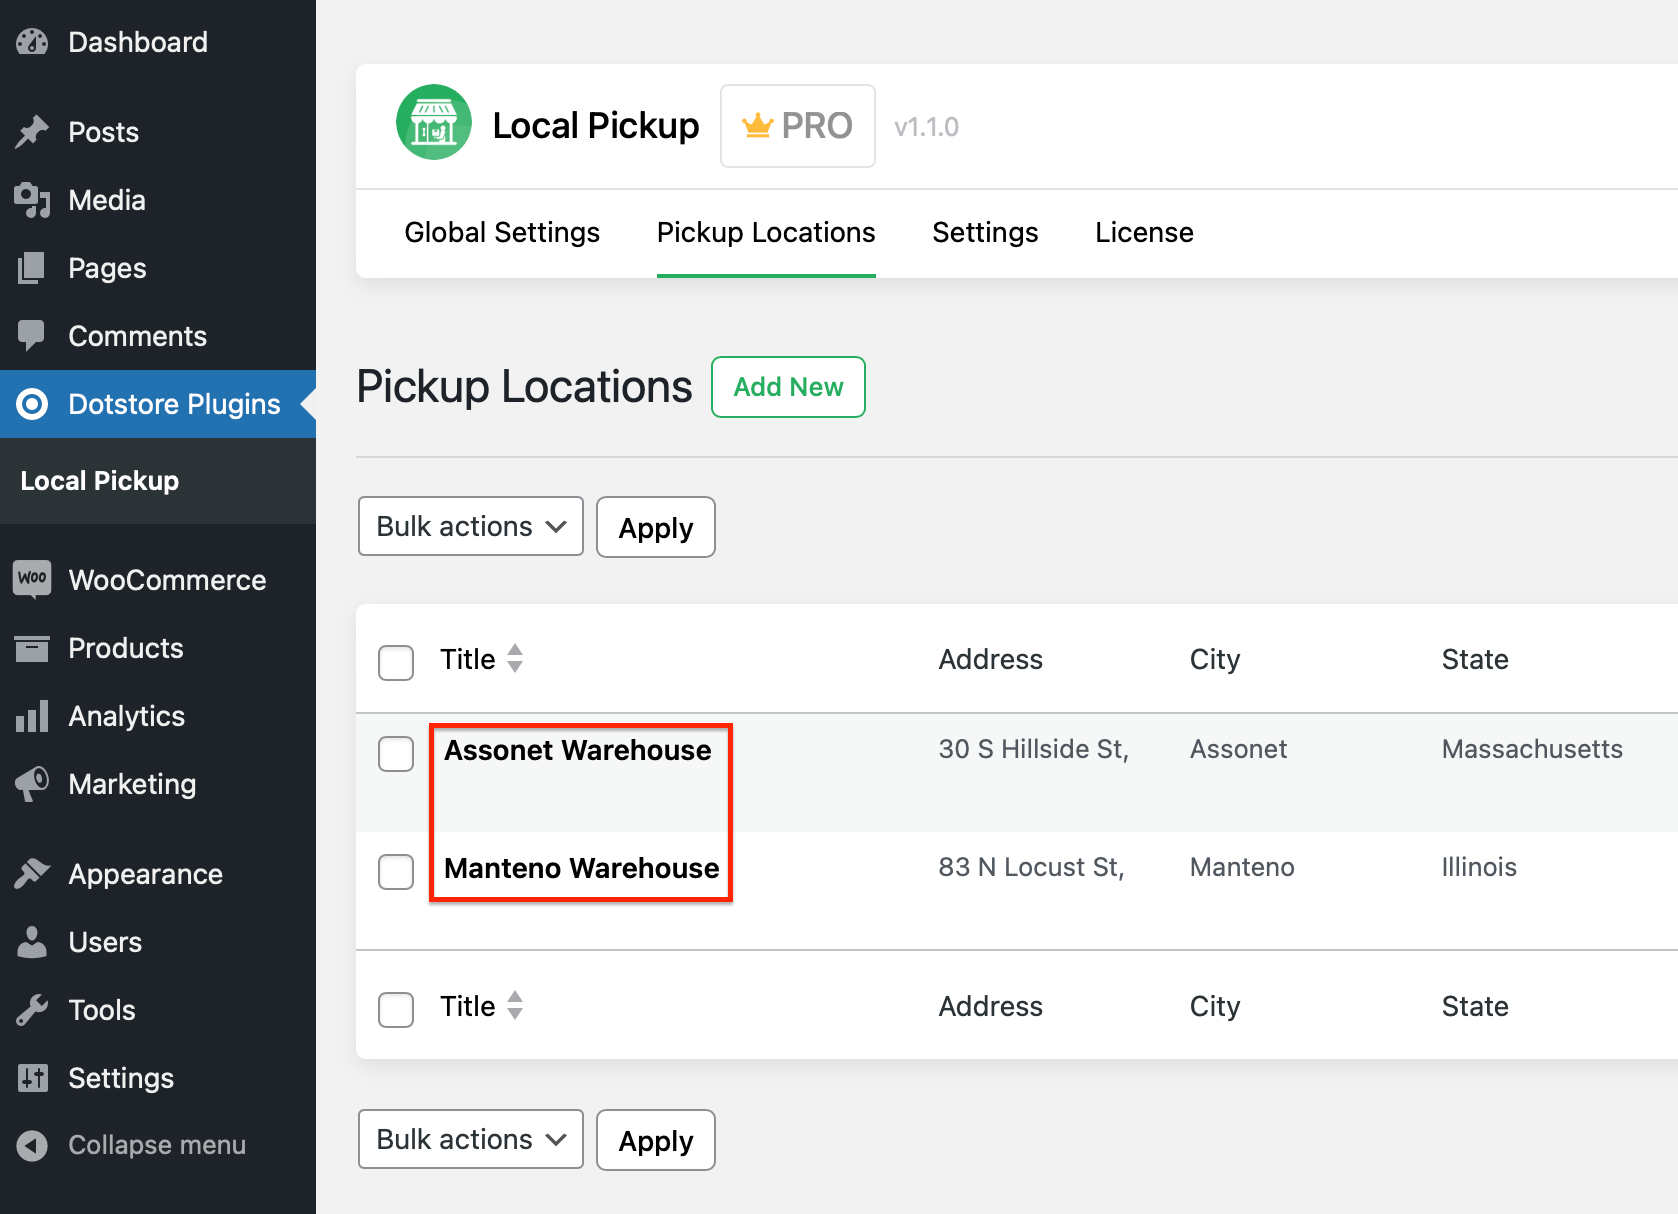This screenshot has height=1214, width=1678.
Task: Expand the bottom Bulk actions selector
Action: point(470,1139)
